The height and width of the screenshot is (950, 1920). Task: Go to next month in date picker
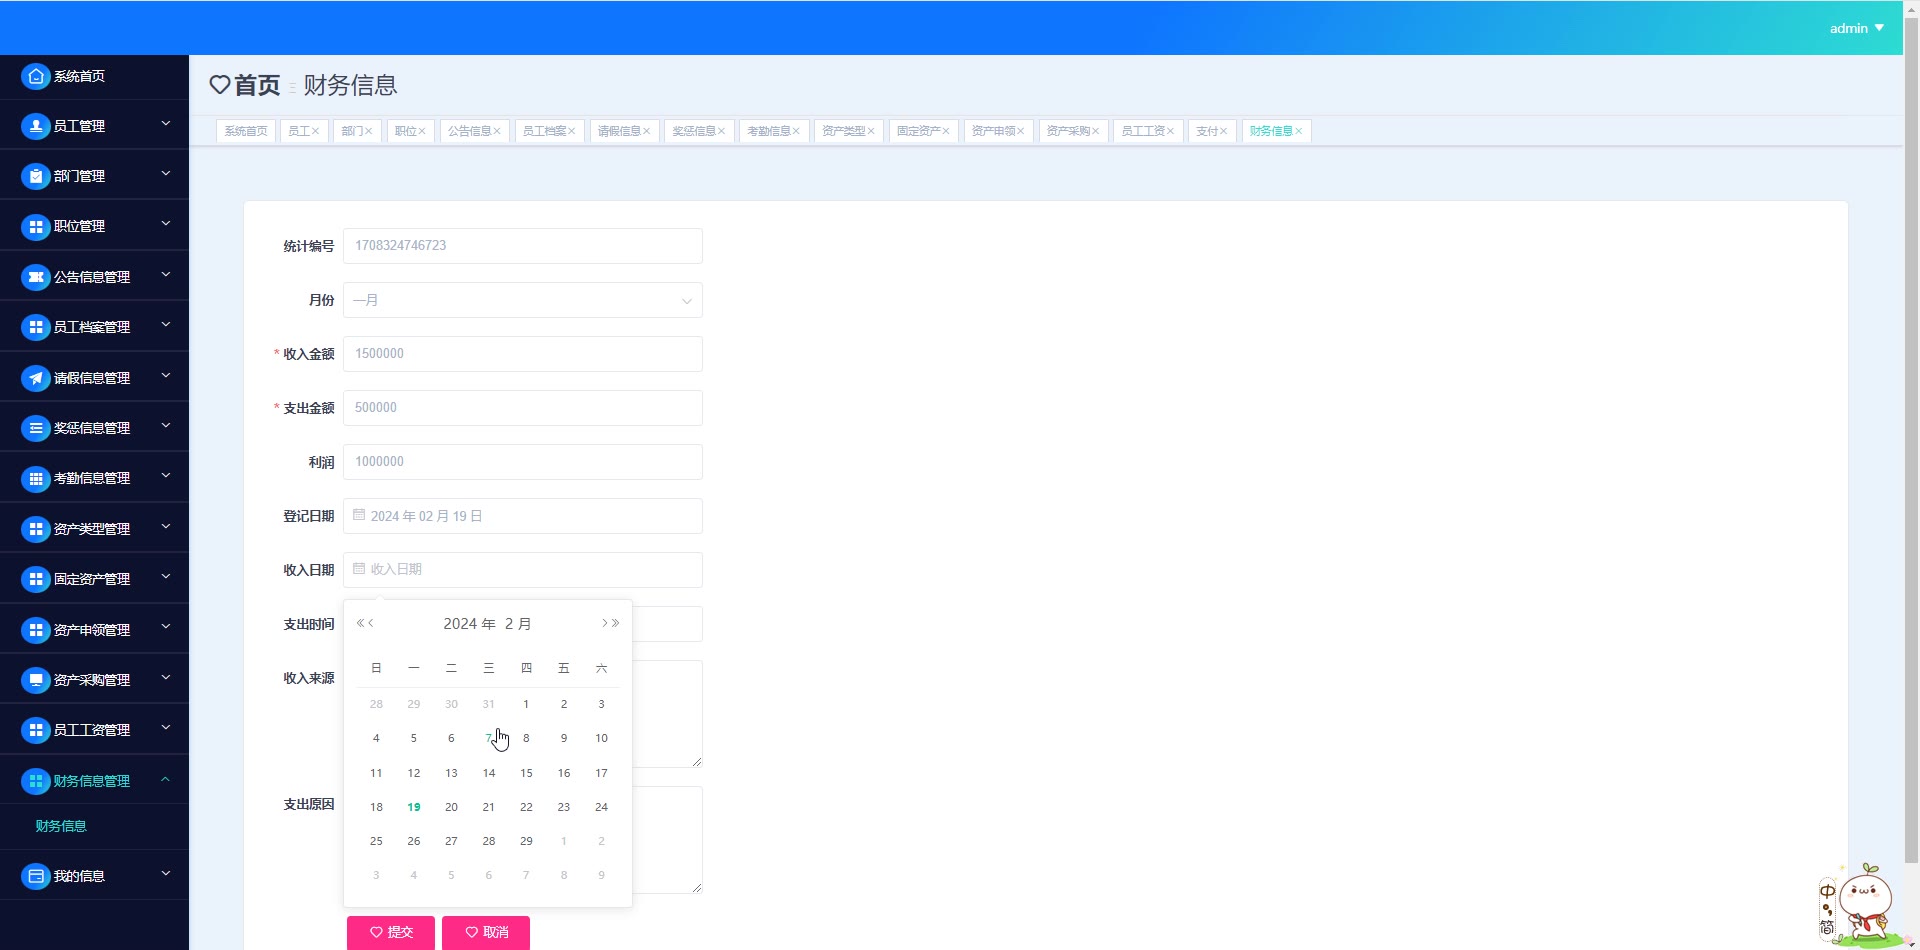click(x=604, y=623)
